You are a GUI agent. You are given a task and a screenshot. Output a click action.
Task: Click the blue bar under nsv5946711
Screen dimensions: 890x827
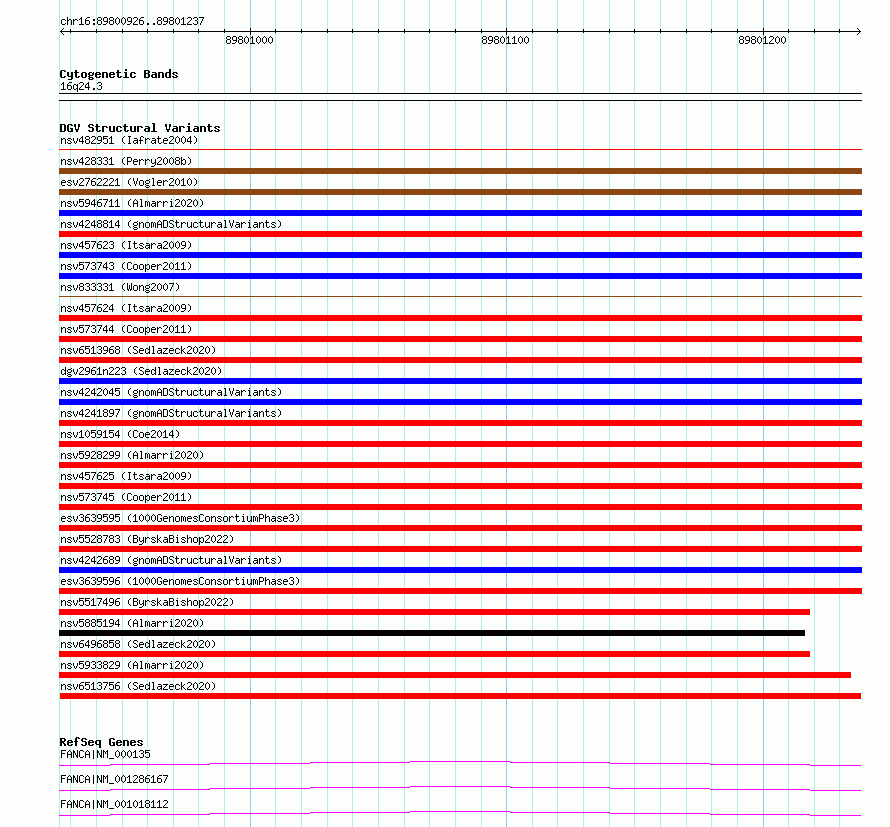460,213
